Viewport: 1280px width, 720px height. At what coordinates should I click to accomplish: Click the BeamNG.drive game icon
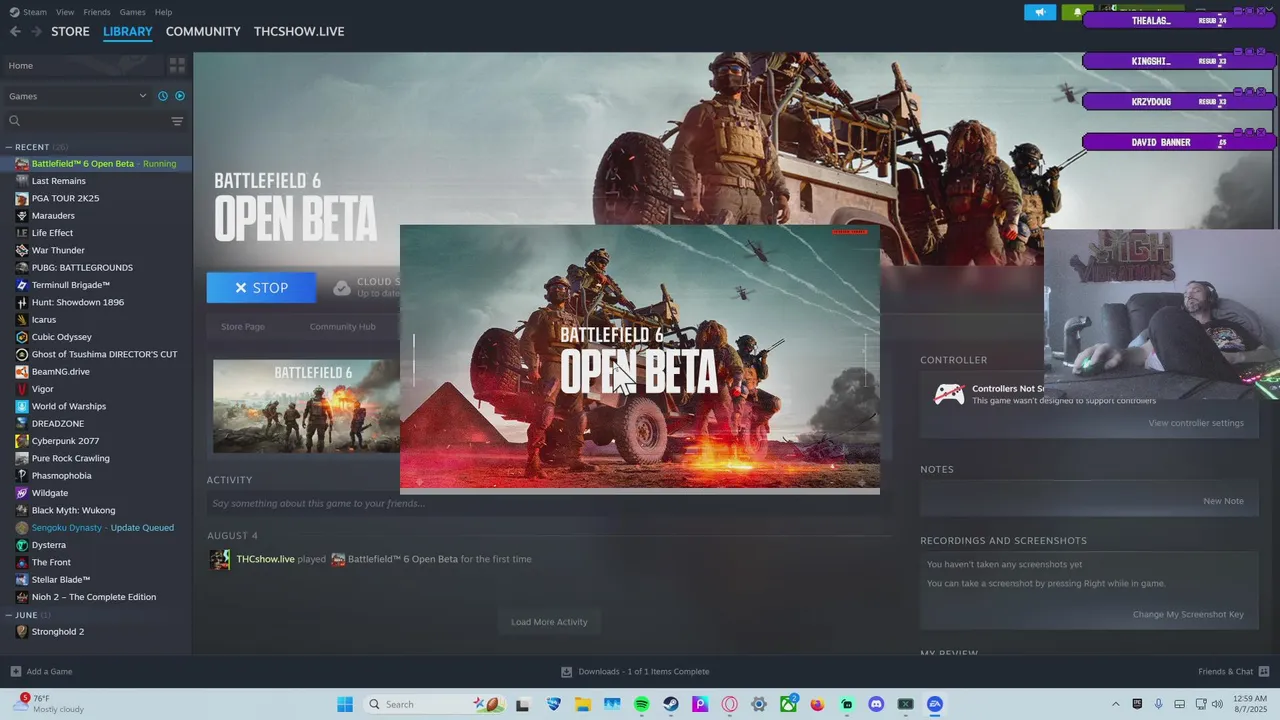tap(22, 372)
